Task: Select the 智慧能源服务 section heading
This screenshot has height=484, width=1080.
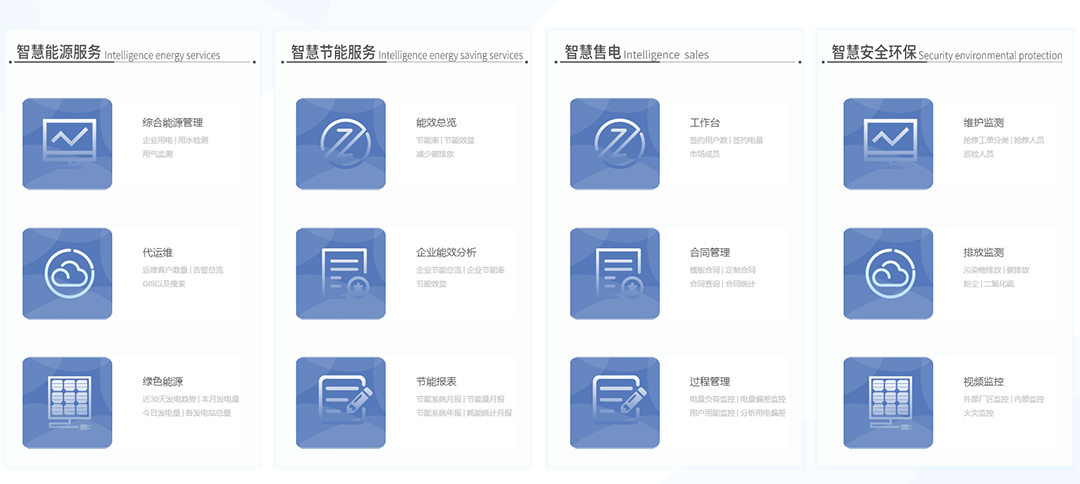Action: 59,53
